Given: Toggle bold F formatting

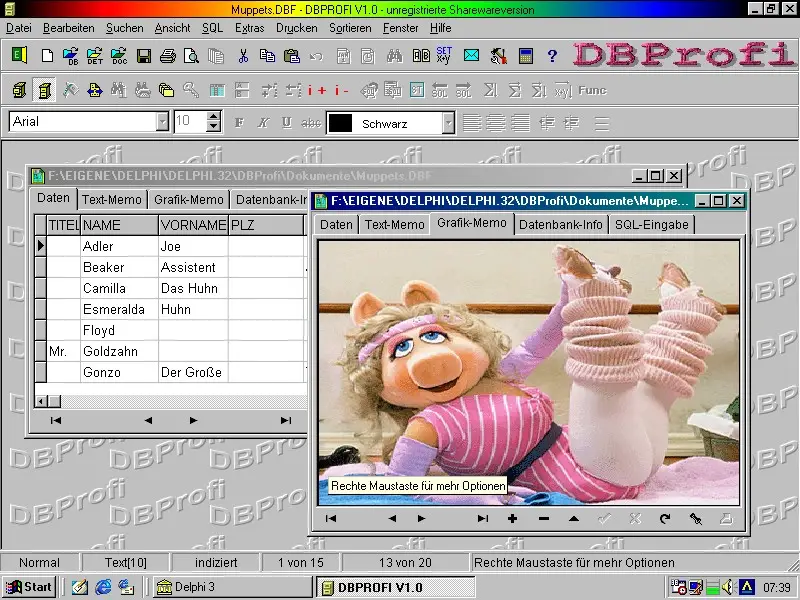Looking at the screenshot, I should coord(239,123).
